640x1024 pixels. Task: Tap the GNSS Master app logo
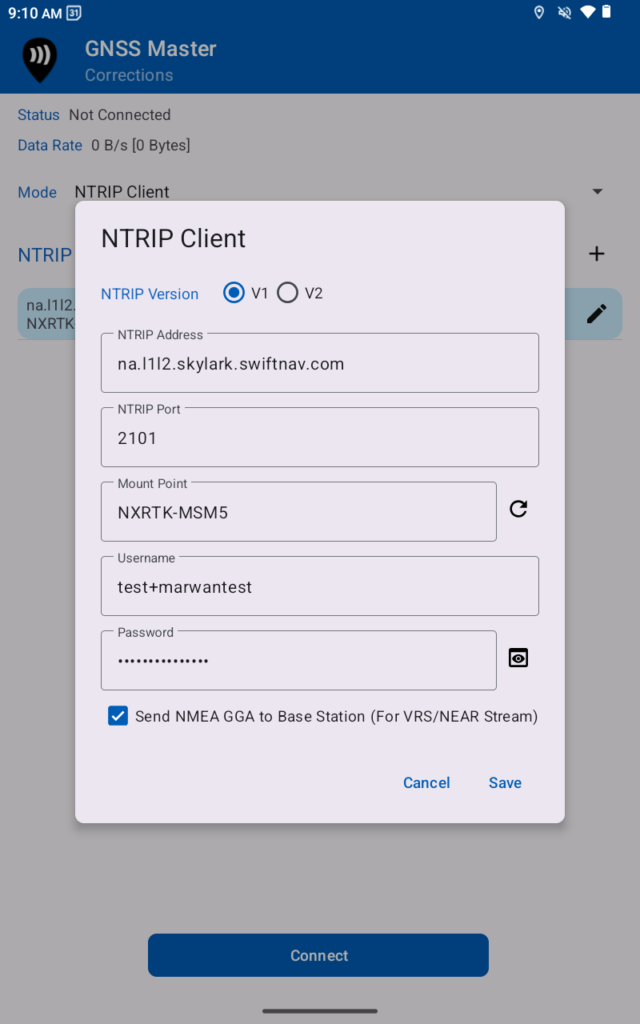[x=40, y=59]
